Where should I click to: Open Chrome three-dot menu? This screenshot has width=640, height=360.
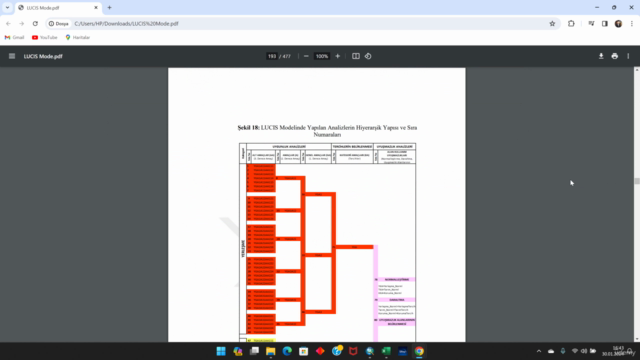(x=631, y=24)
